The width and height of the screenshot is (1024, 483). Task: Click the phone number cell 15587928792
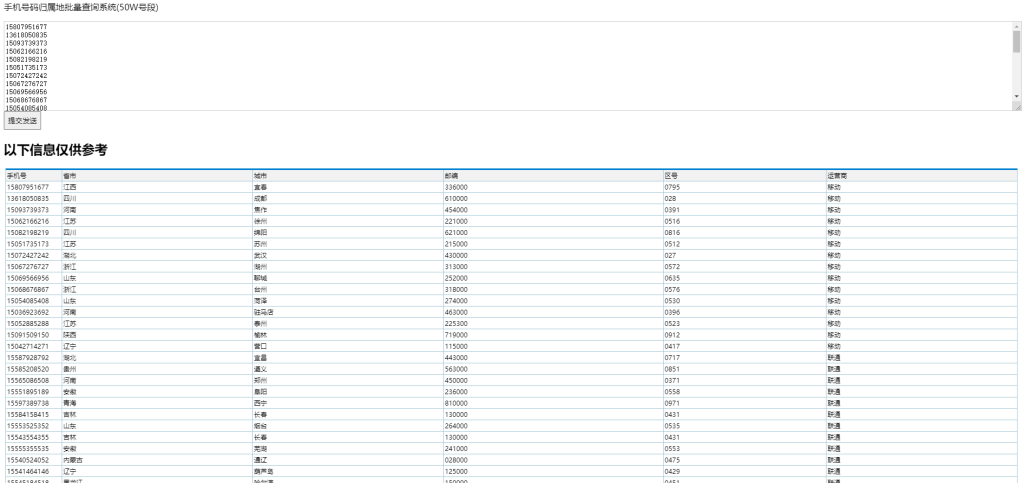pos(28,358)
